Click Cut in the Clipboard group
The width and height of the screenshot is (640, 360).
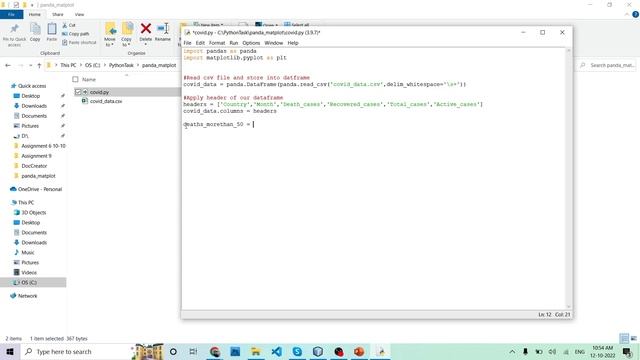(69, 25)
